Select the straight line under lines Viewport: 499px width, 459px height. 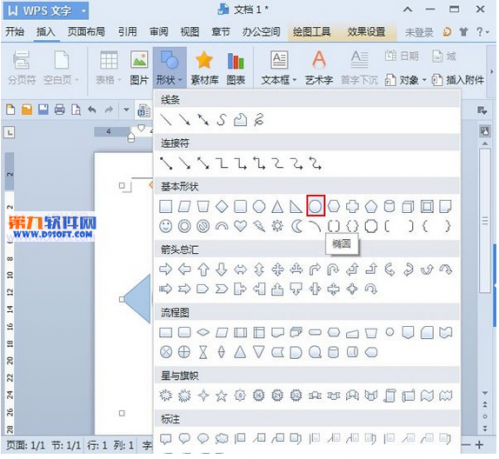click(166, 120)
